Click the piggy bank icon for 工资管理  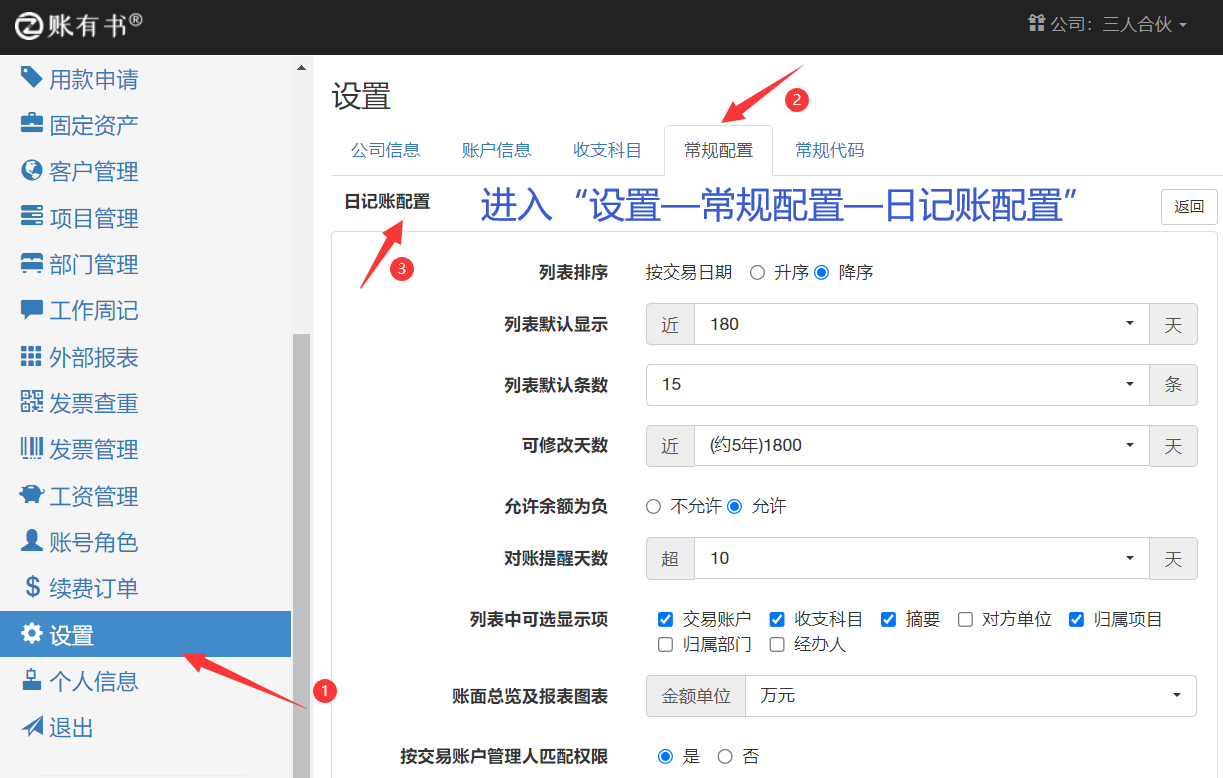(32, 496)
